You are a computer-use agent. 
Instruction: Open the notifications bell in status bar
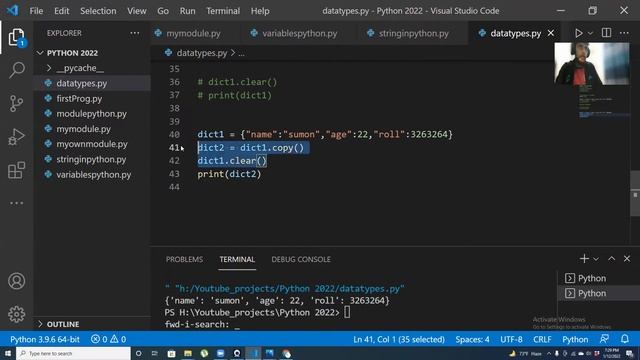click(x=625, y=339)
